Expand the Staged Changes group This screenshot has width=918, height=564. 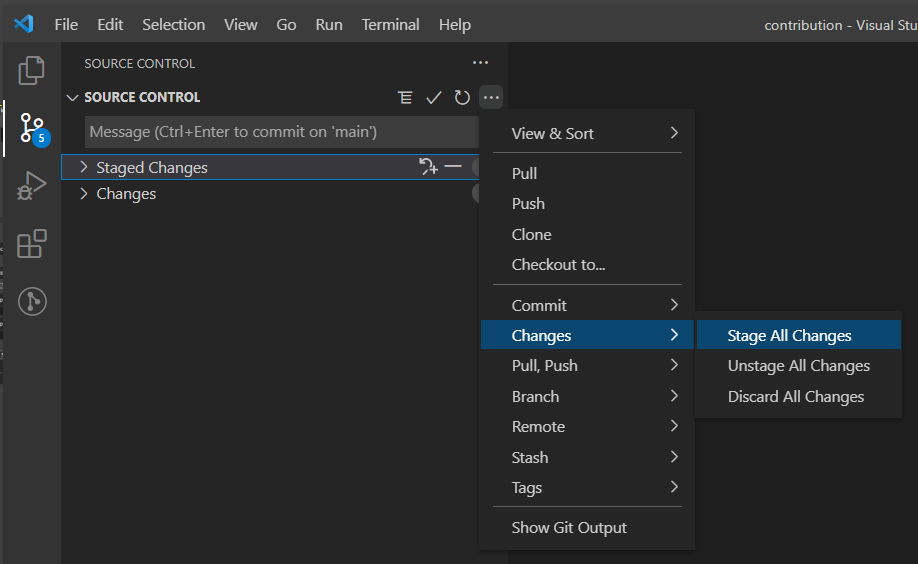click(84, 168)
